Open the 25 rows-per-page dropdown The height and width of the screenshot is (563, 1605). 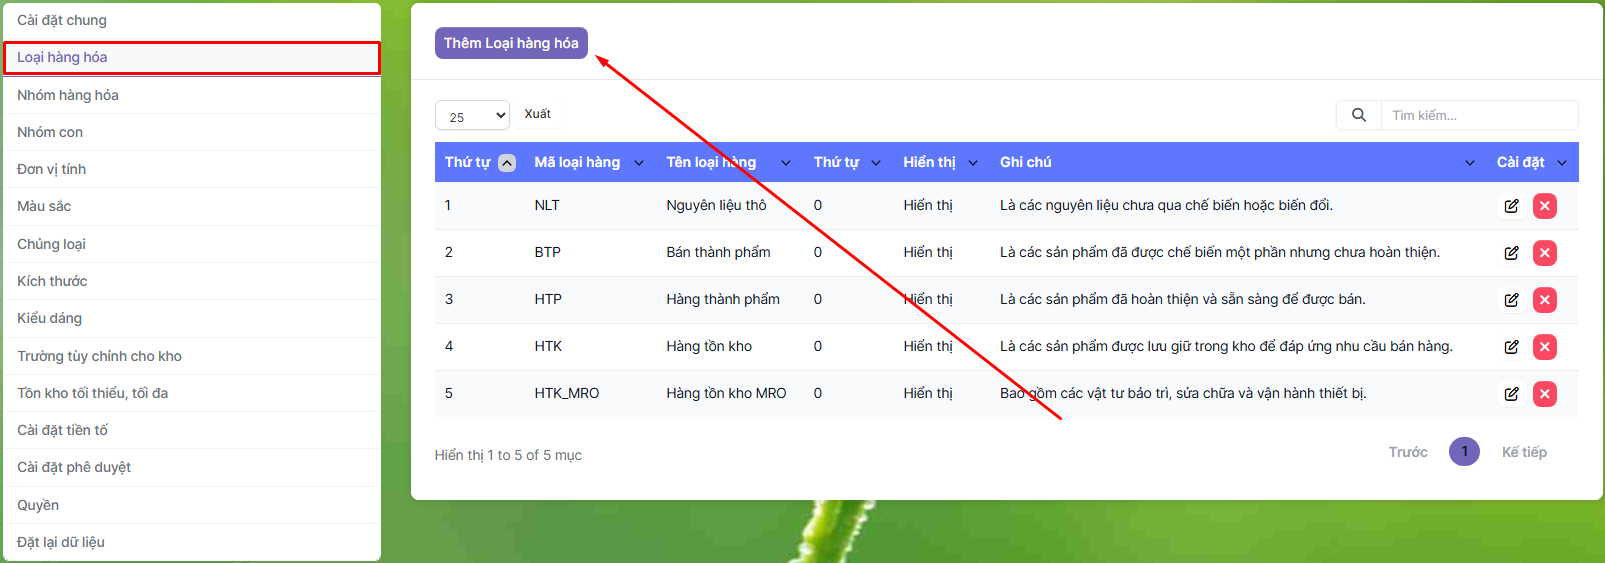click(472, 116)
